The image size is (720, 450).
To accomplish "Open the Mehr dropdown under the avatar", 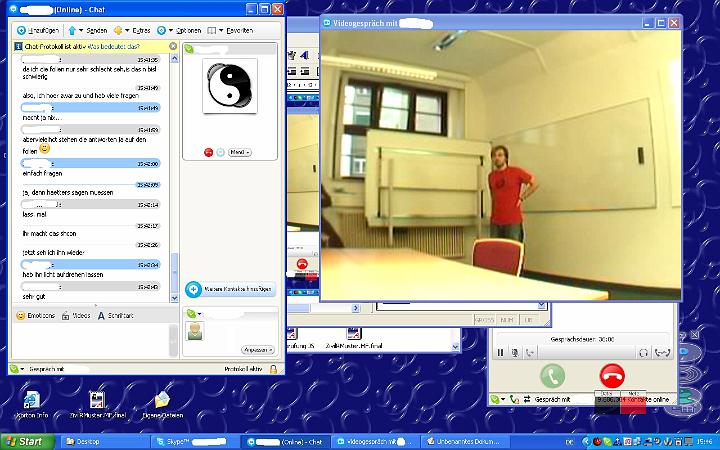I will 240,152.
